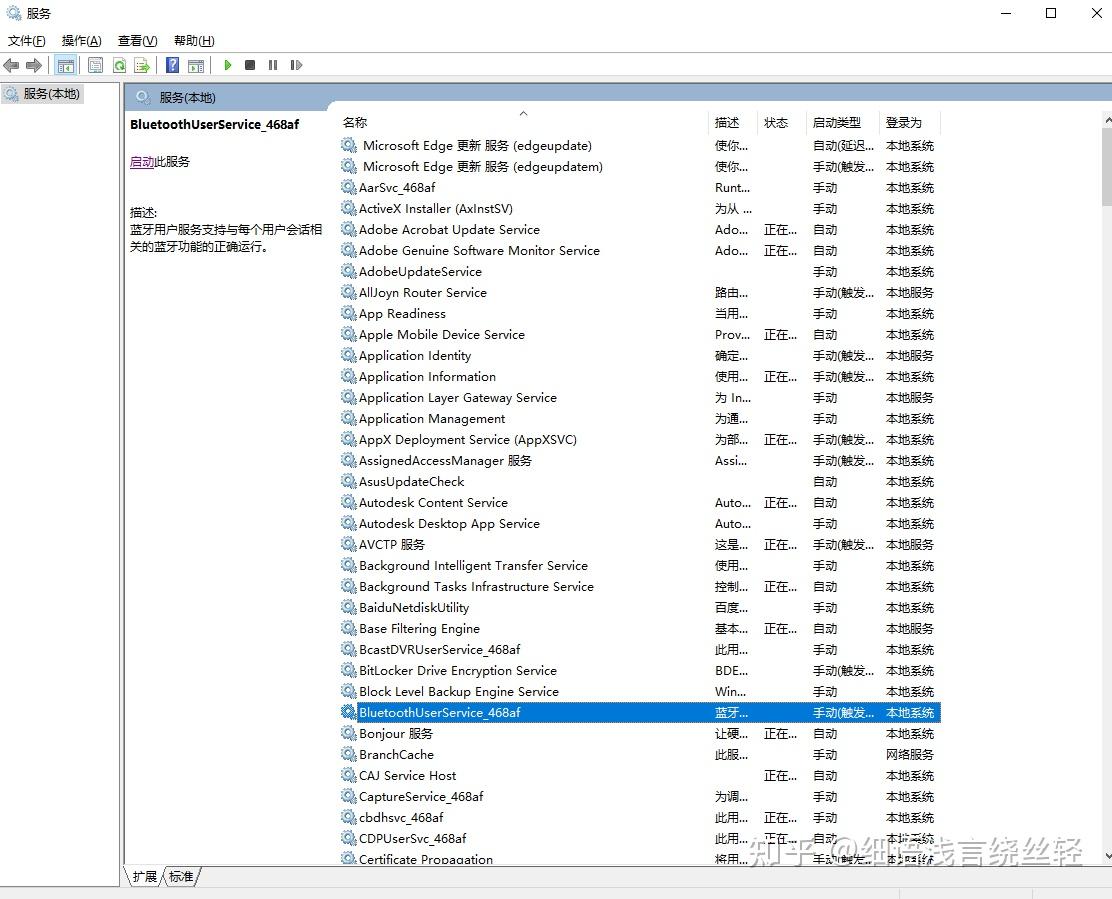
Task: Select AllJoyn Router Service row
Action: pos(640,292)
